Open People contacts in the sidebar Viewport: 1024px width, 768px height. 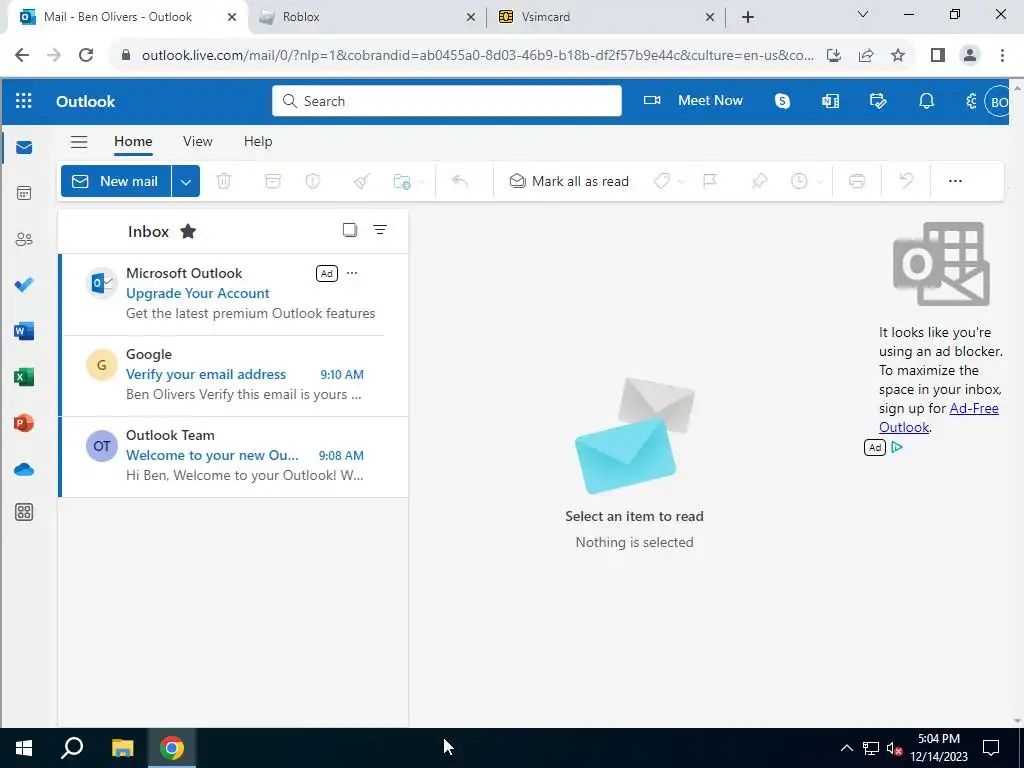pyautogui.click(x=24, y=239)
